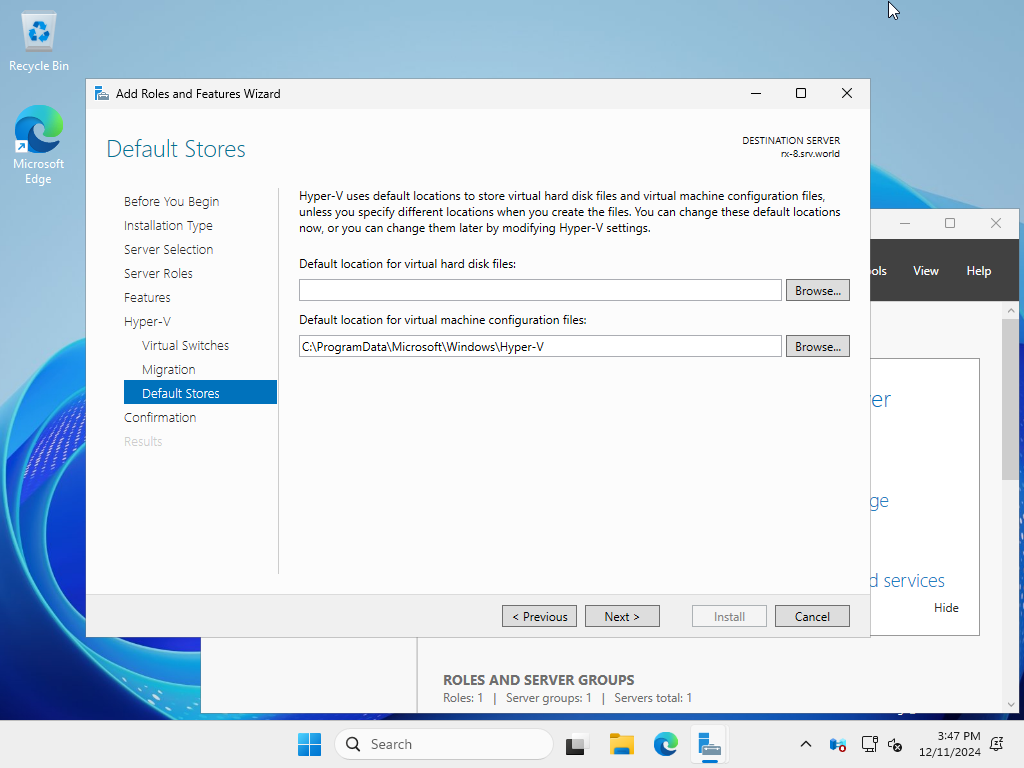This screenshot has height=768, width=1024.
Task: Launch Microsoft Edge from the desktop
Action: point(38,130)
